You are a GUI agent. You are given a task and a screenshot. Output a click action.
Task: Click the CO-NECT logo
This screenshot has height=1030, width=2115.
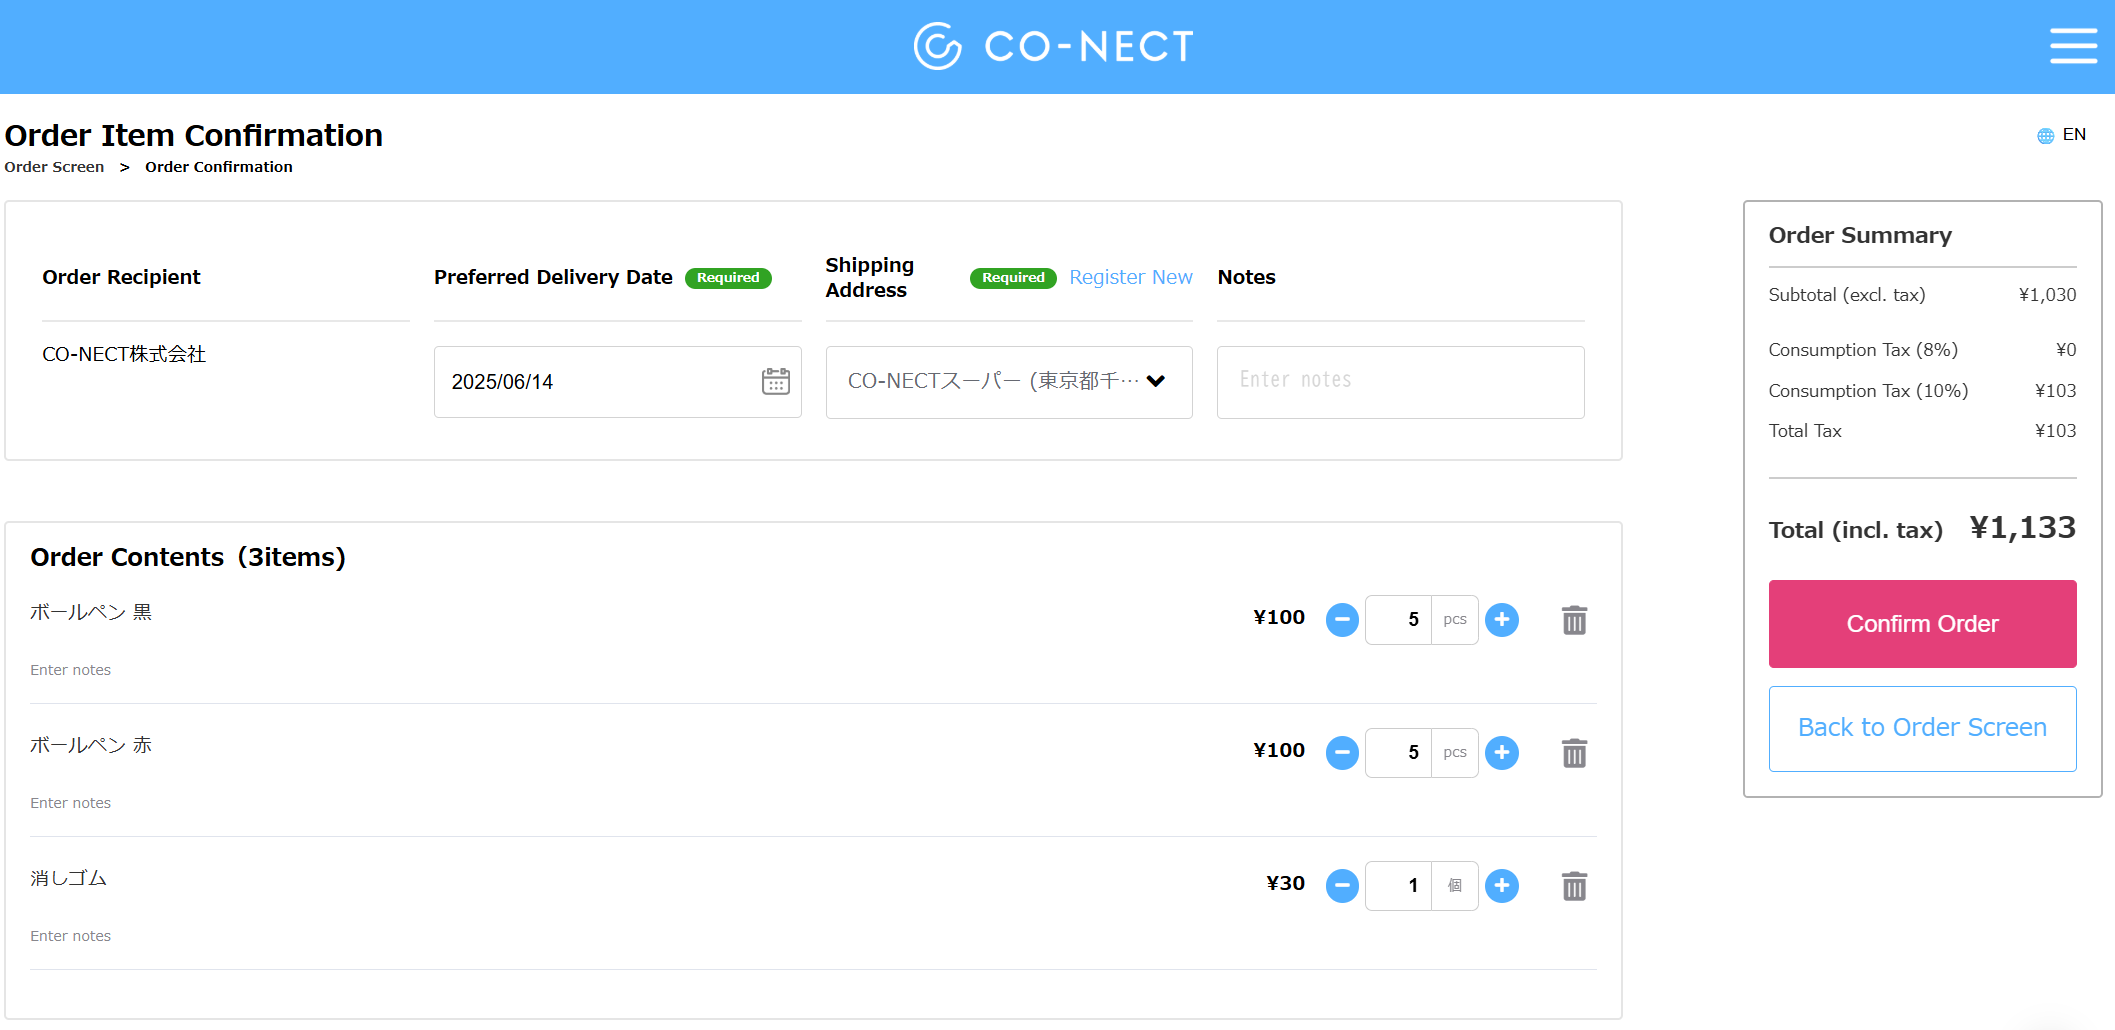tap(1054, 46)
